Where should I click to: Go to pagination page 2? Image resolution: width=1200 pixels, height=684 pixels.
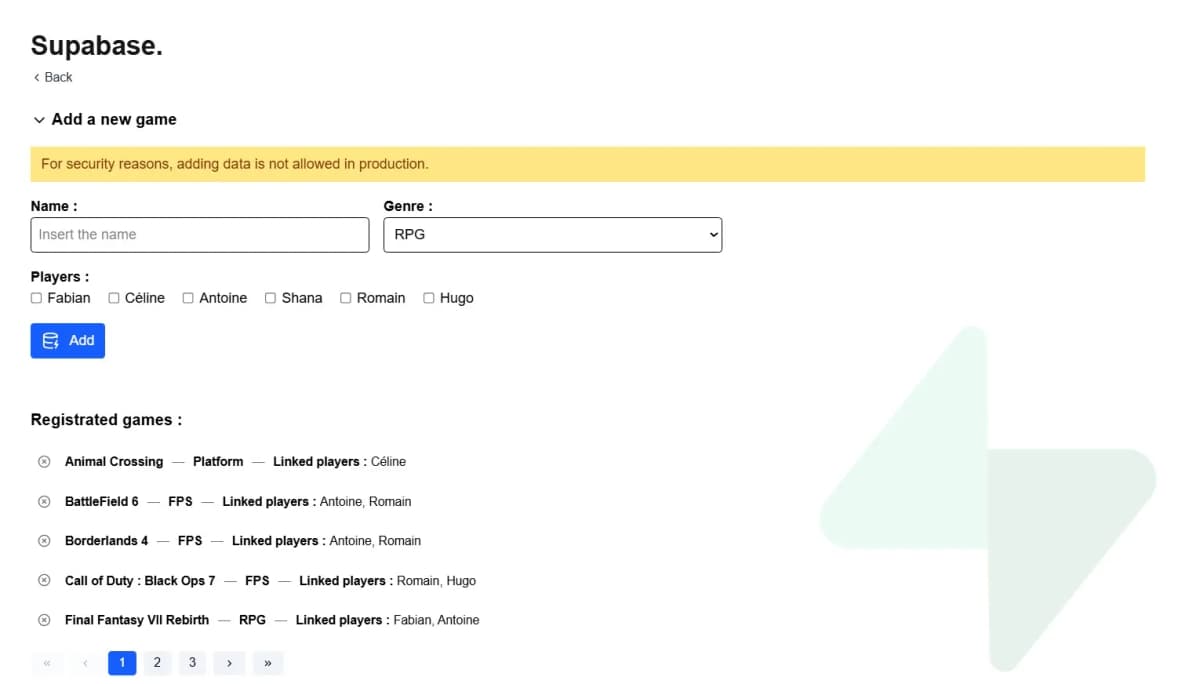157,663
